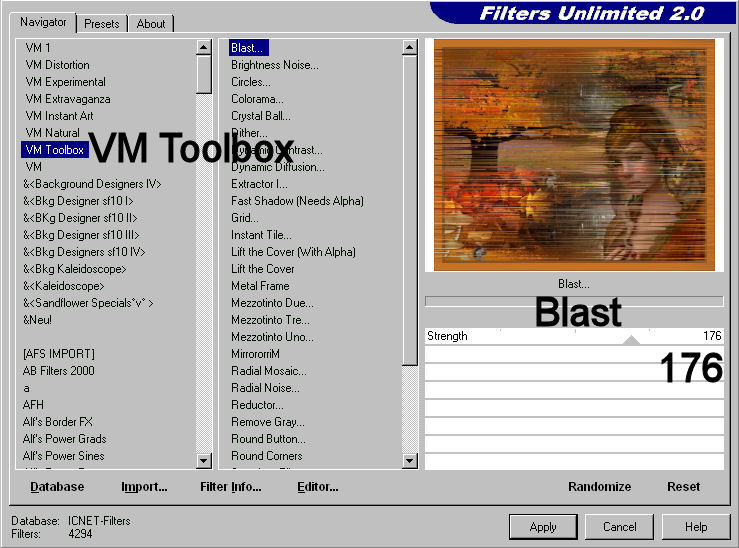
Task: Select VM Distortion category
Action: point(57,65)
